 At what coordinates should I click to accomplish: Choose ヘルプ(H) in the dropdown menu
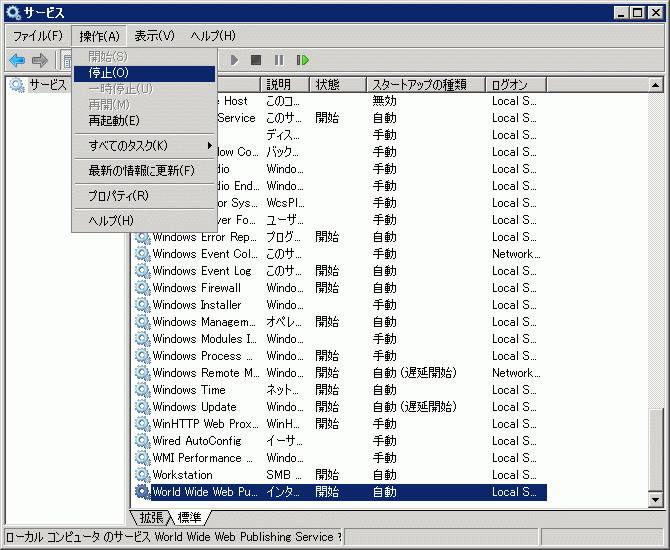(x=144, y=221)
